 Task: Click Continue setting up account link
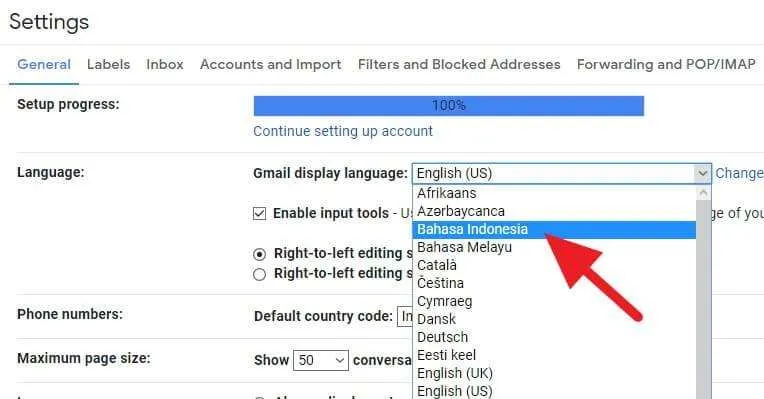(x=343, y=131)
